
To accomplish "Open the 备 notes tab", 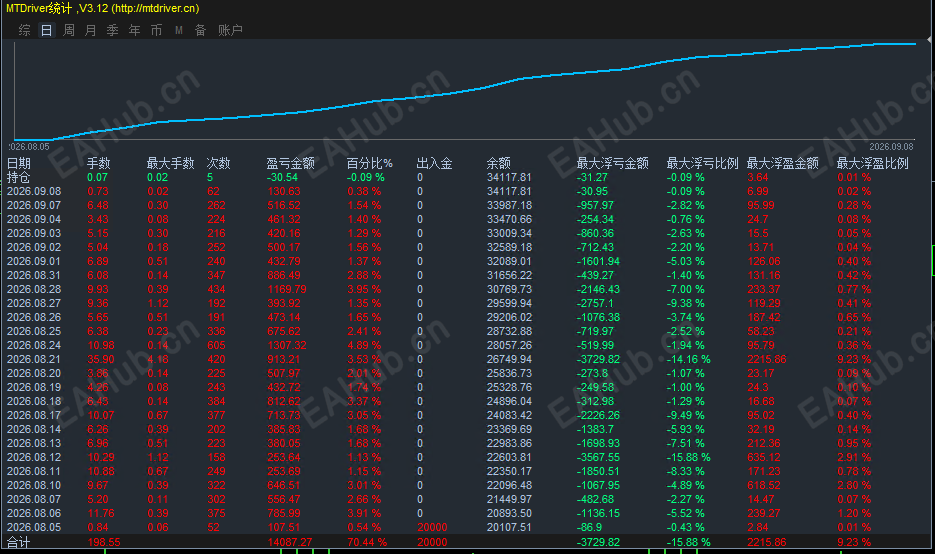I will [200, 30].
